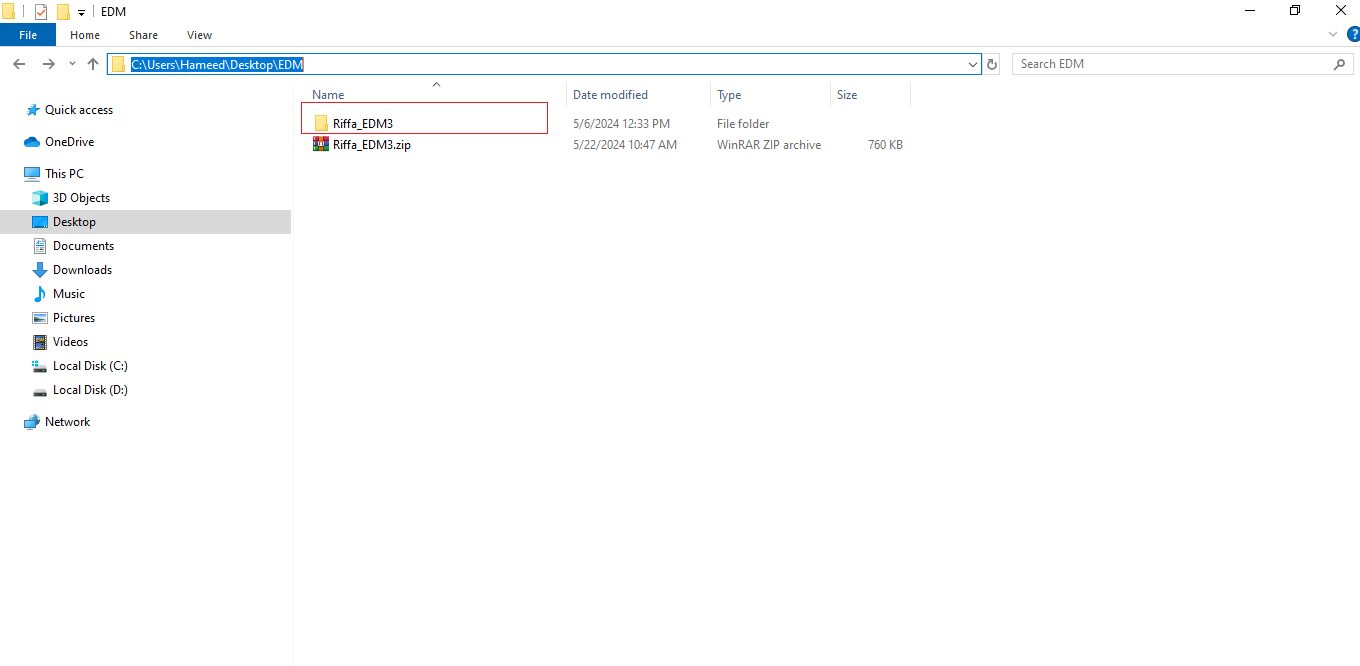
Task: Sort by the Name column header
Action: pyautogui.click(x=328, y=95)
